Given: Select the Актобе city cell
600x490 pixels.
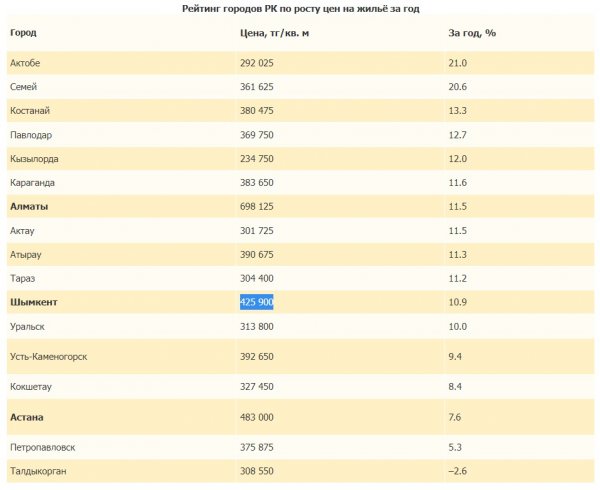Looking at the screenshot, I should (x=25, y=63).
